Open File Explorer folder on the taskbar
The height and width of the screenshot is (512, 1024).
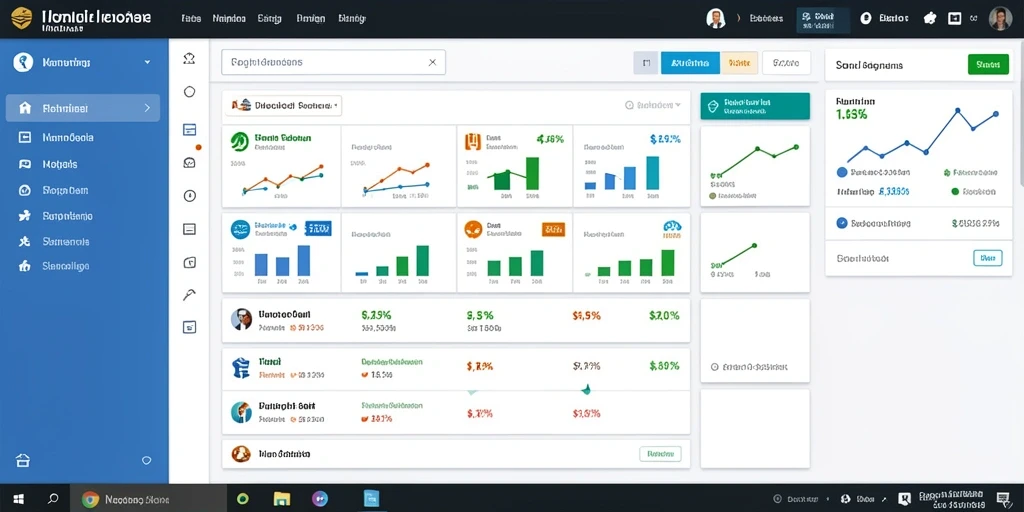pos(281,499)
